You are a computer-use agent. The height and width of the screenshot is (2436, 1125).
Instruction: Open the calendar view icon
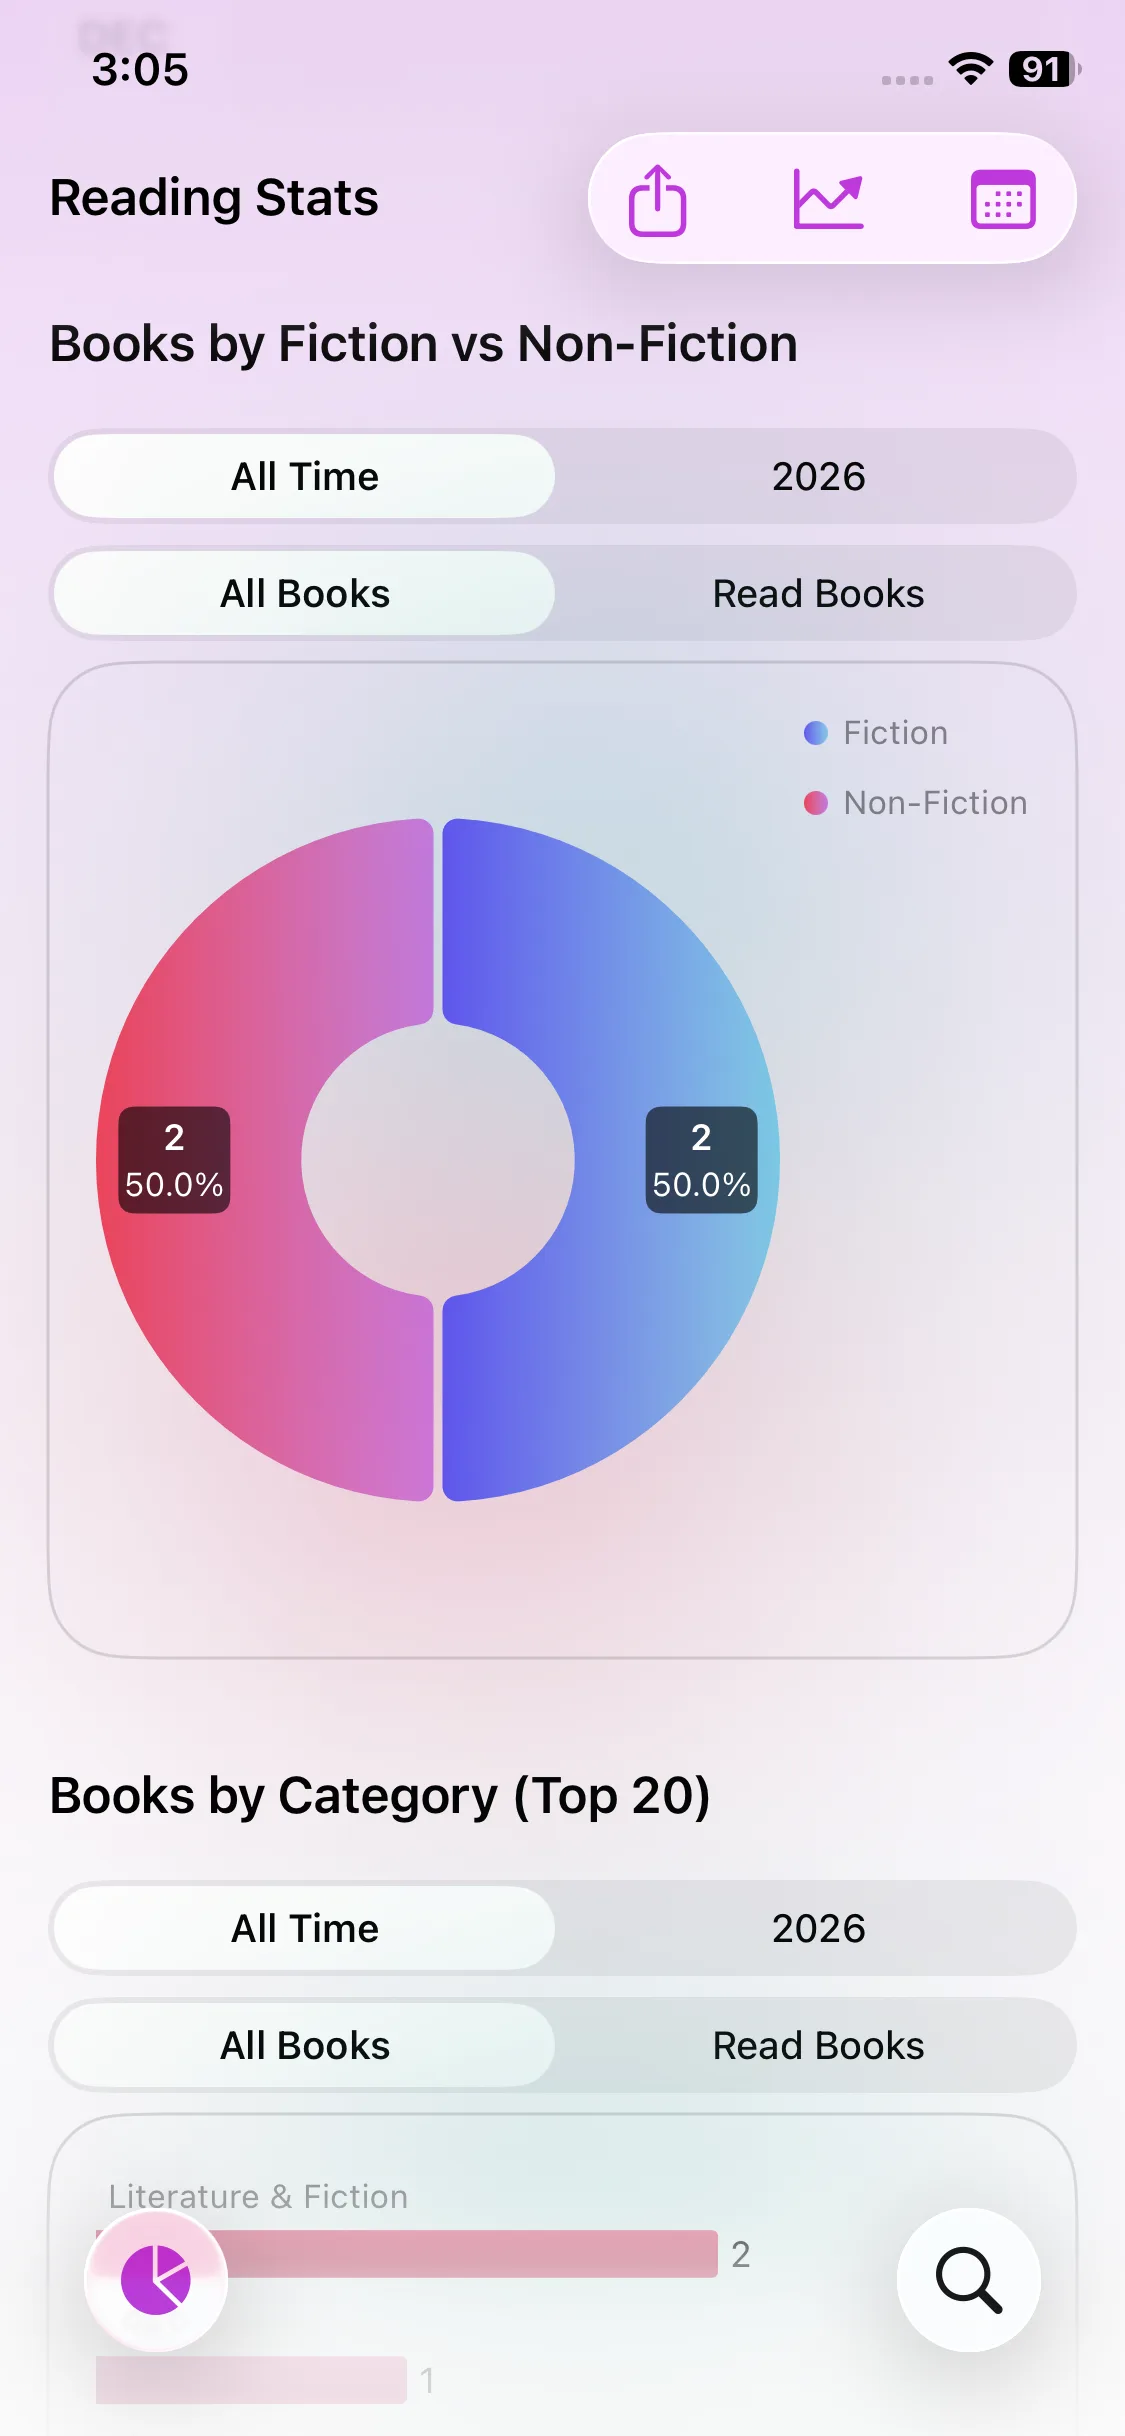click(x=1003, y=200)
